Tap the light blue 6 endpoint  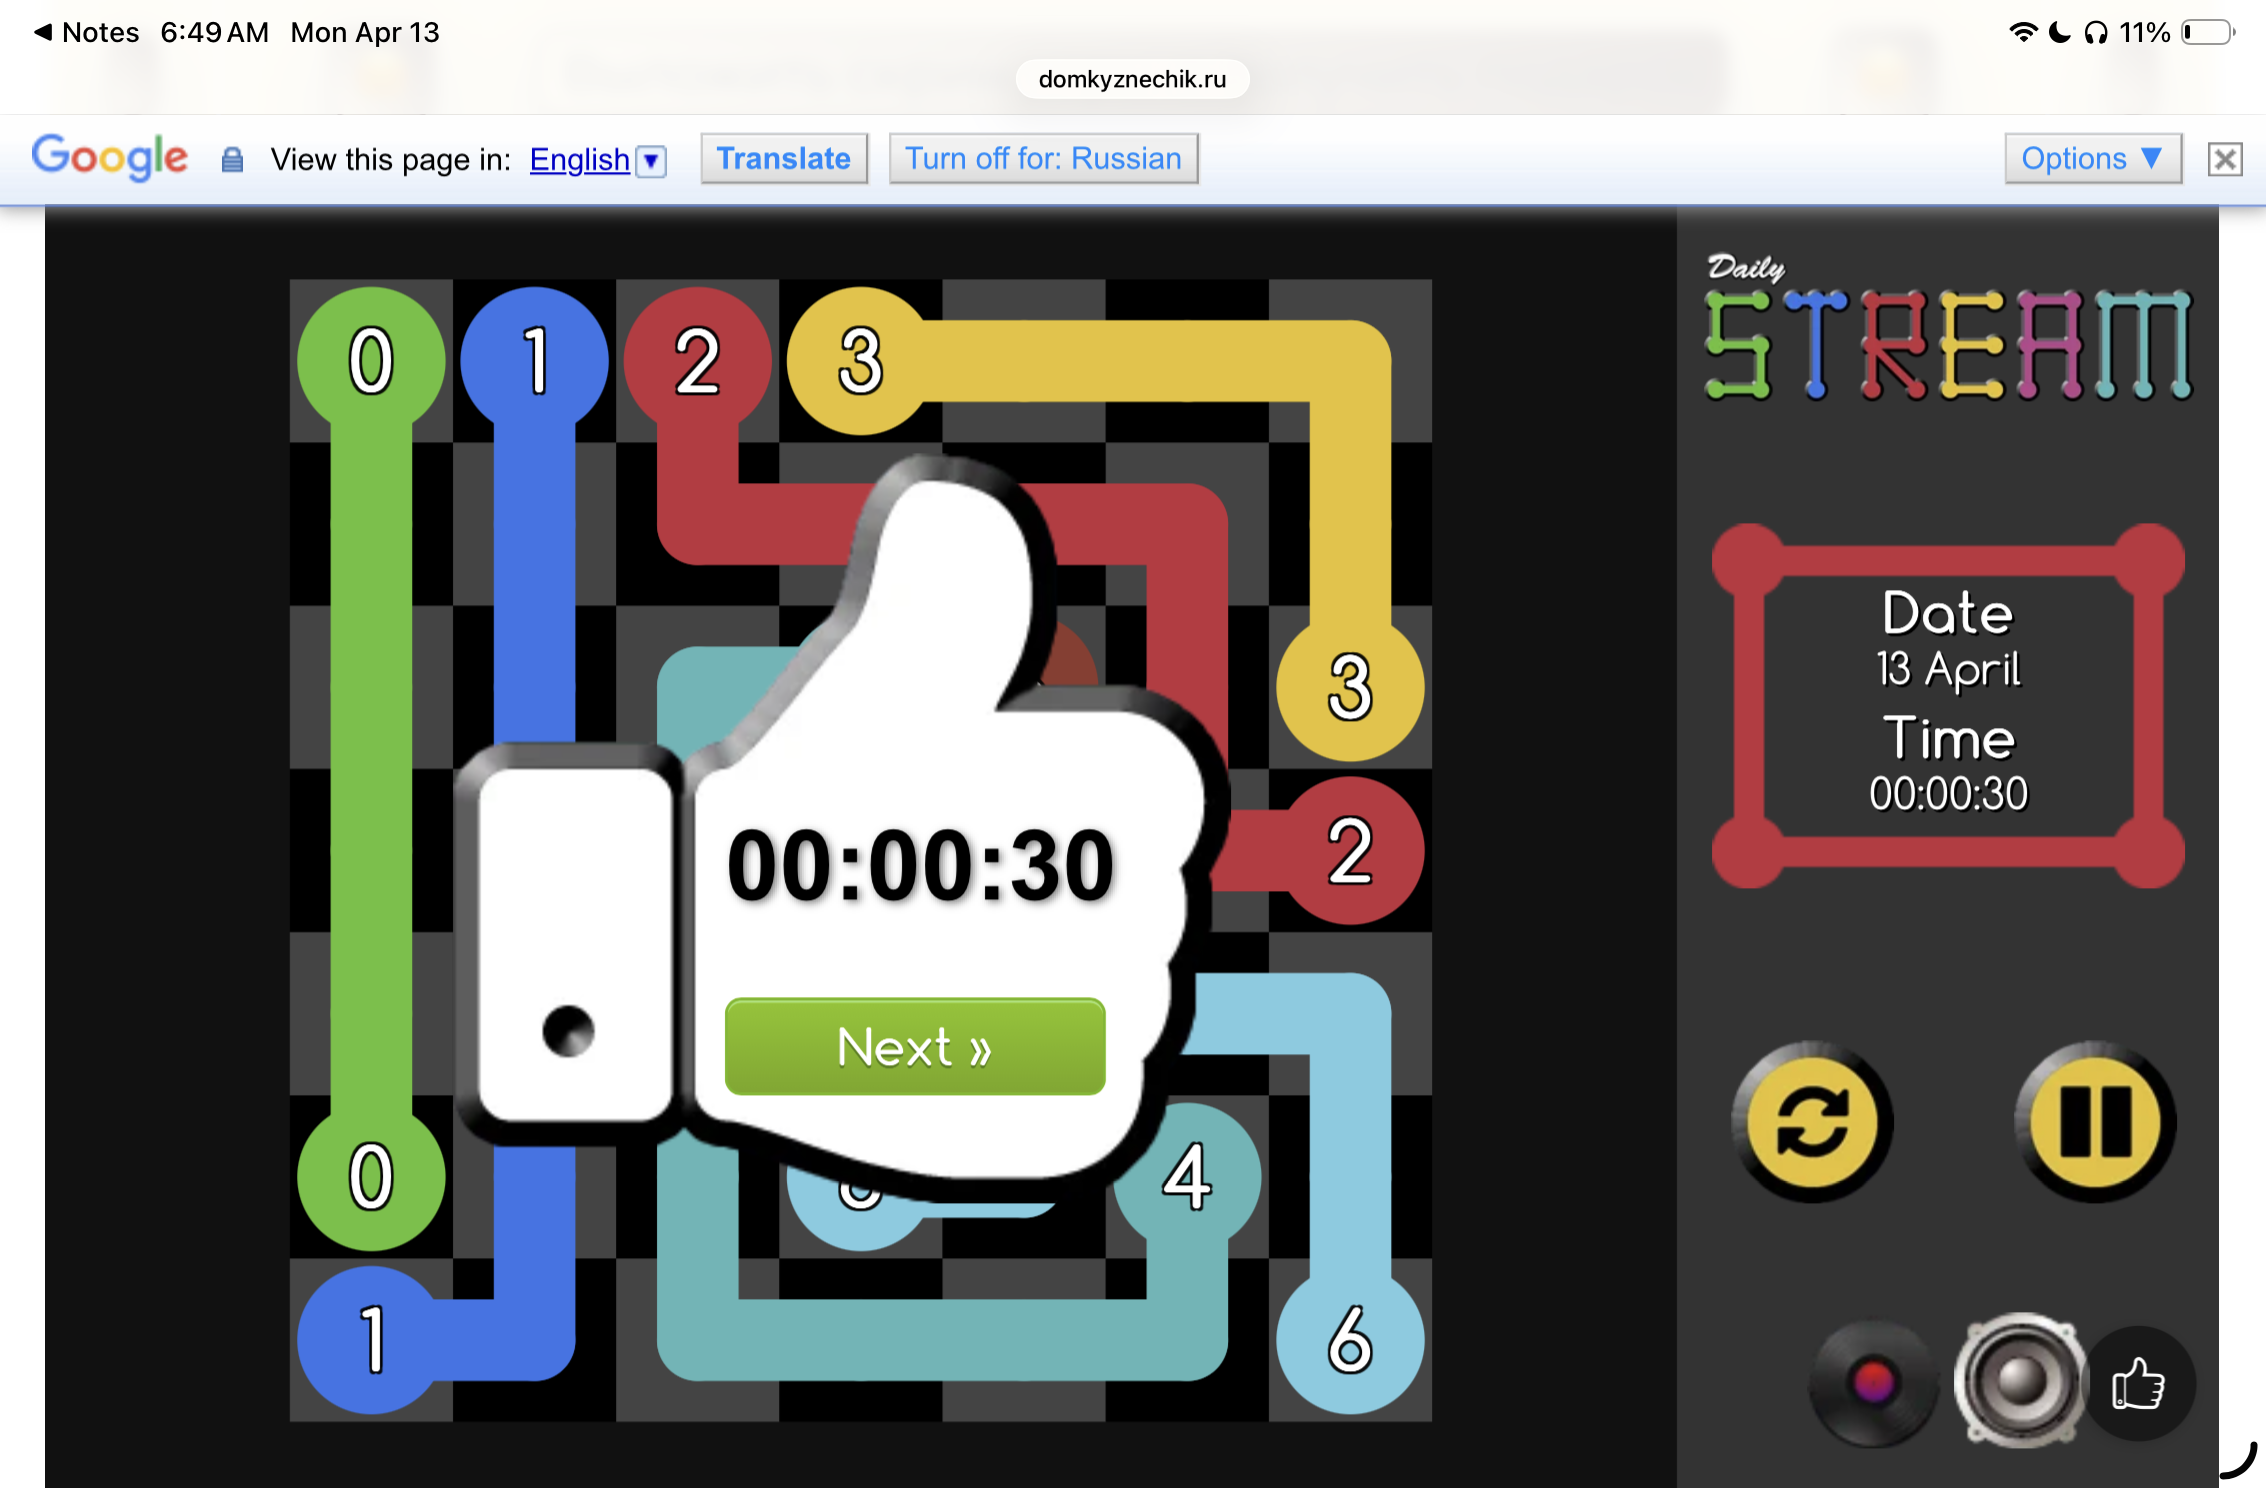[x=1350, y=1340]
